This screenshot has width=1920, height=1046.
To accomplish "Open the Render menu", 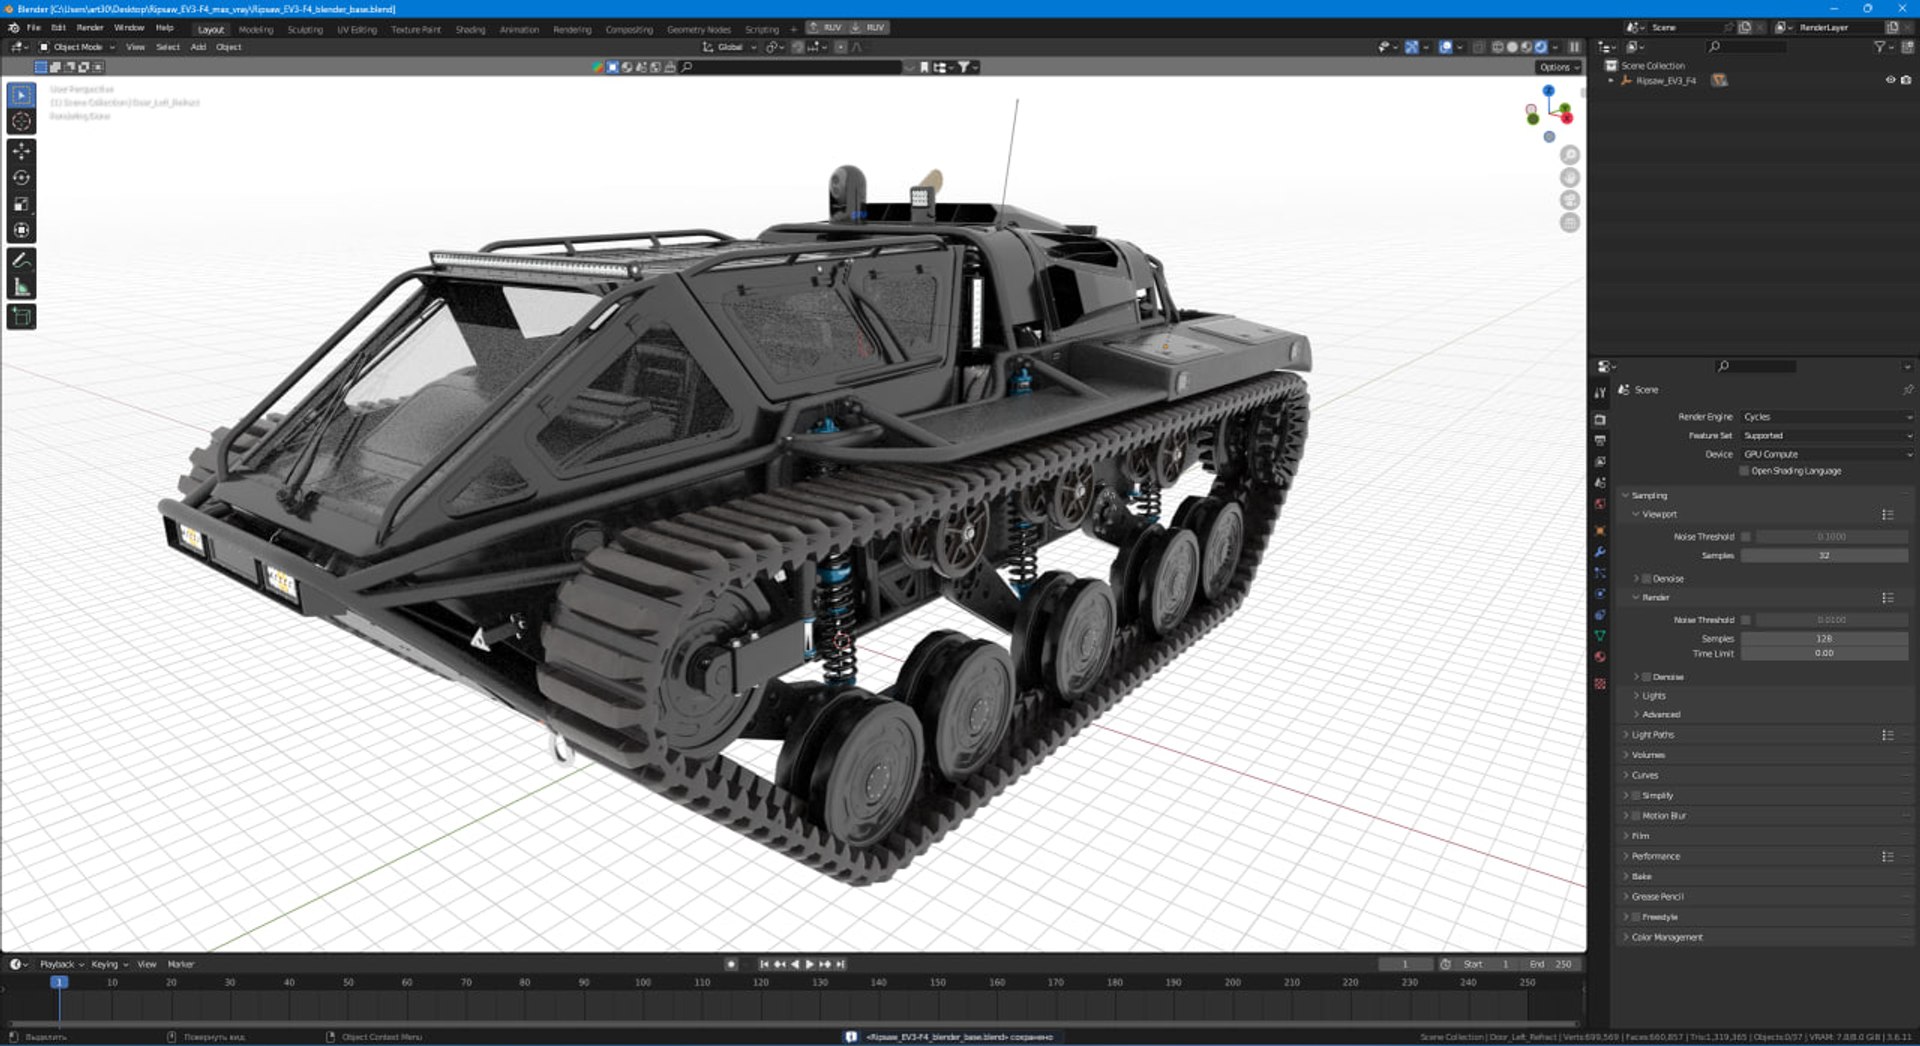I will [x=90, y=28].
